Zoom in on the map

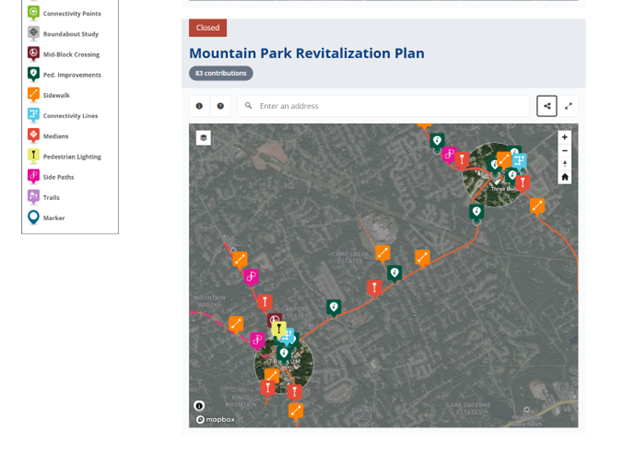tap(565, 137)
